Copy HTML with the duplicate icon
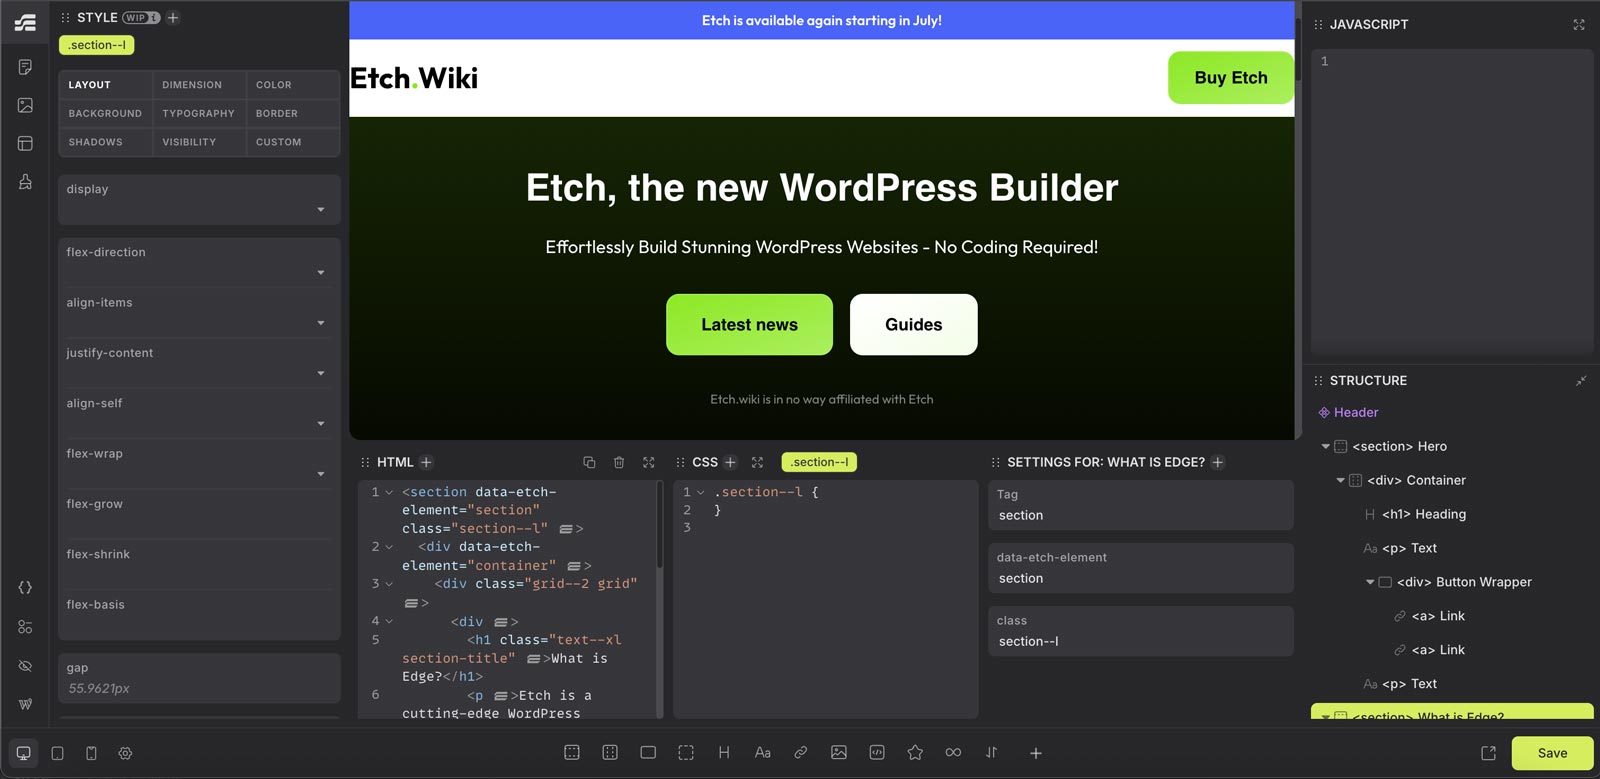The width and height of the screenshot is (1600, 779). pyautogui.click(x=589, y=462)
